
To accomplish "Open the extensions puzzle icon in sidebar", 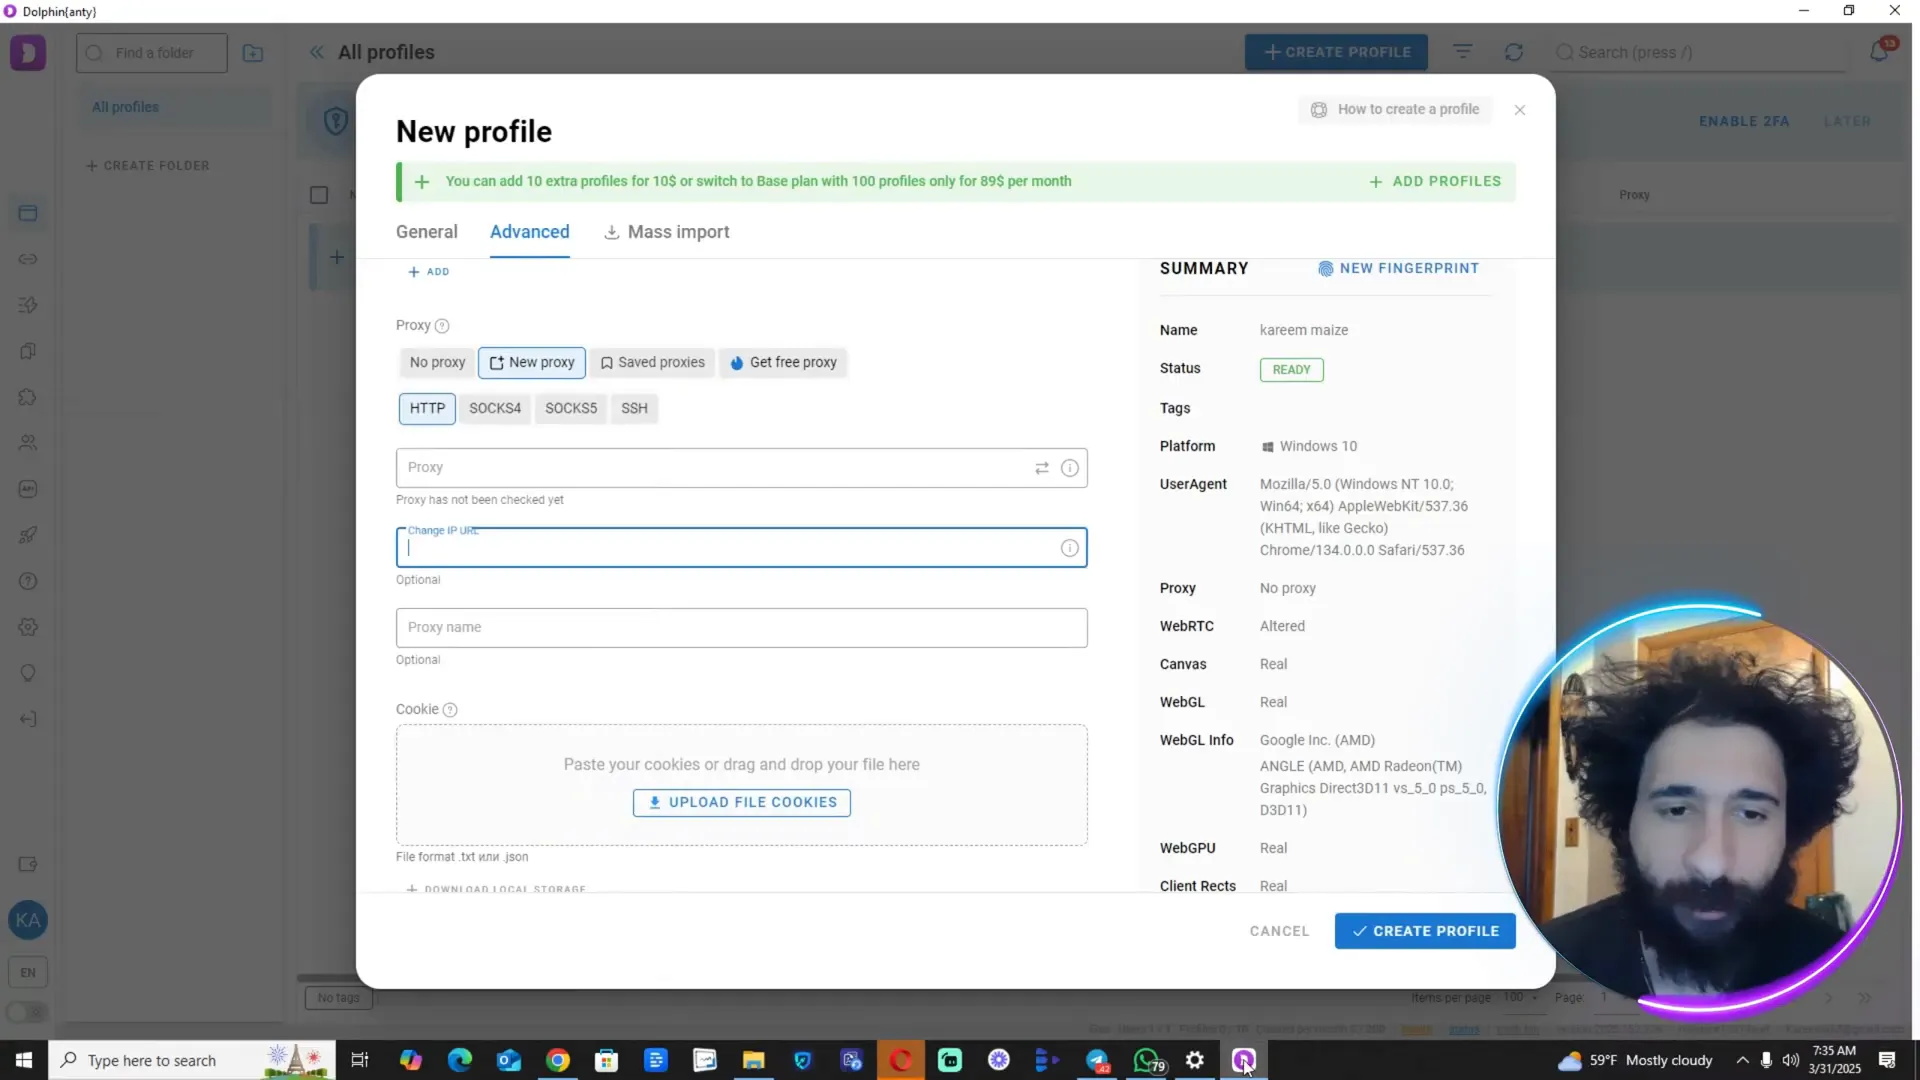I will 28,397.
